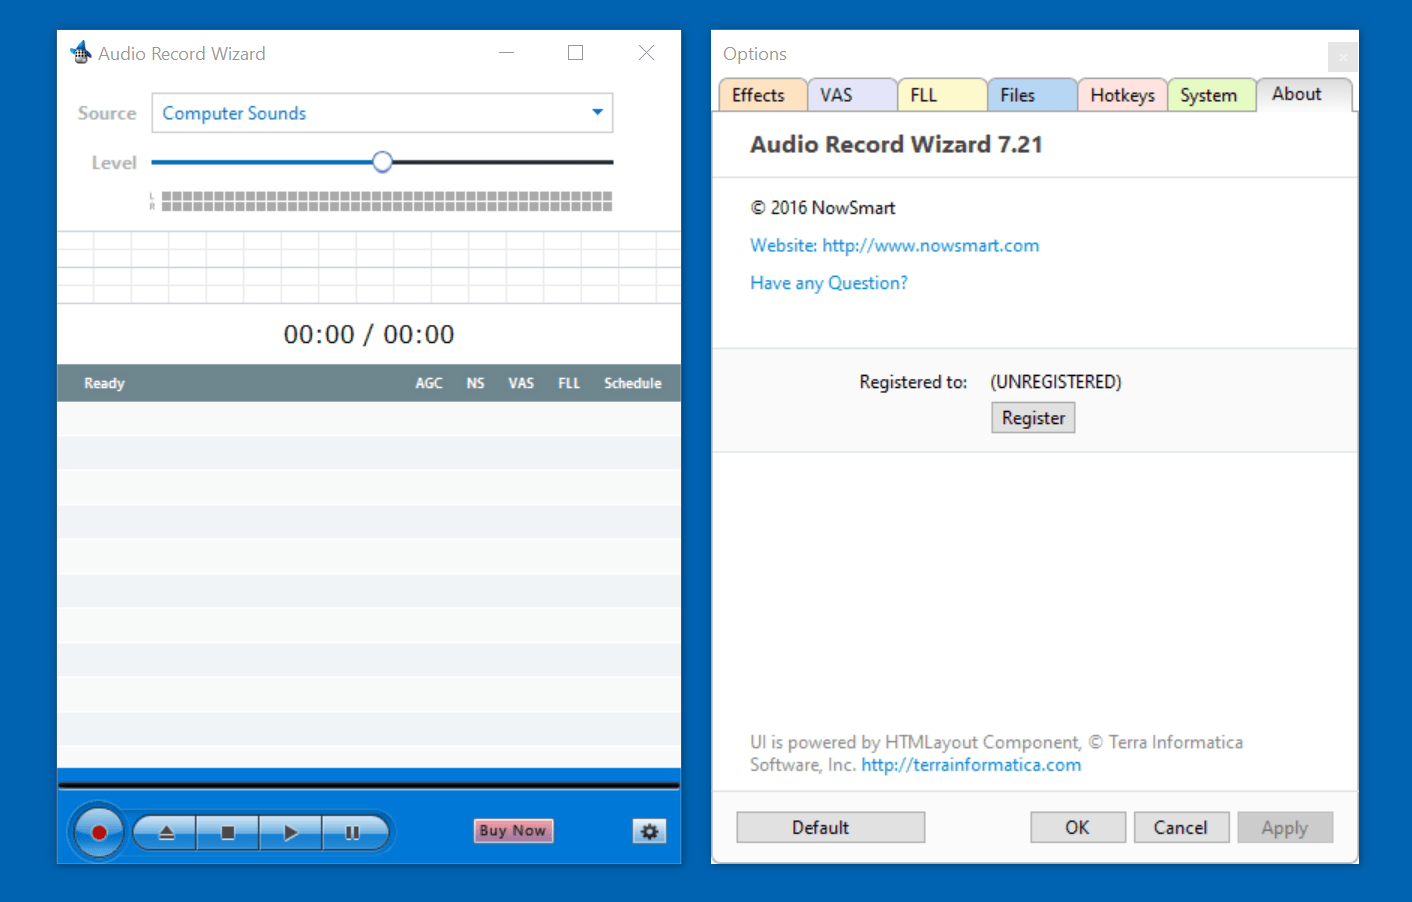Viewport: 1412px width, 902px height.
Task: Minimize the Audio Record Wizard window
Action: coord(507,53)
